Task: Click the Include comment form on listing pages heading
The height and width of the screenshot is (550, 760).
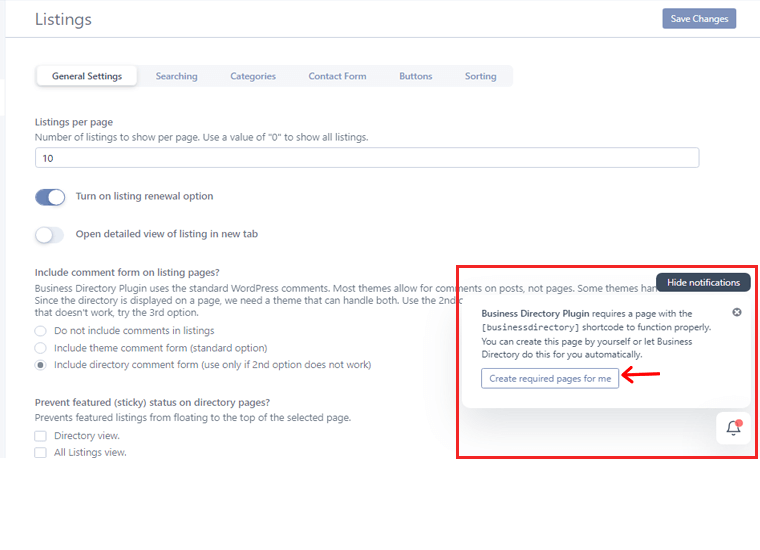Action: pos(127,272)
